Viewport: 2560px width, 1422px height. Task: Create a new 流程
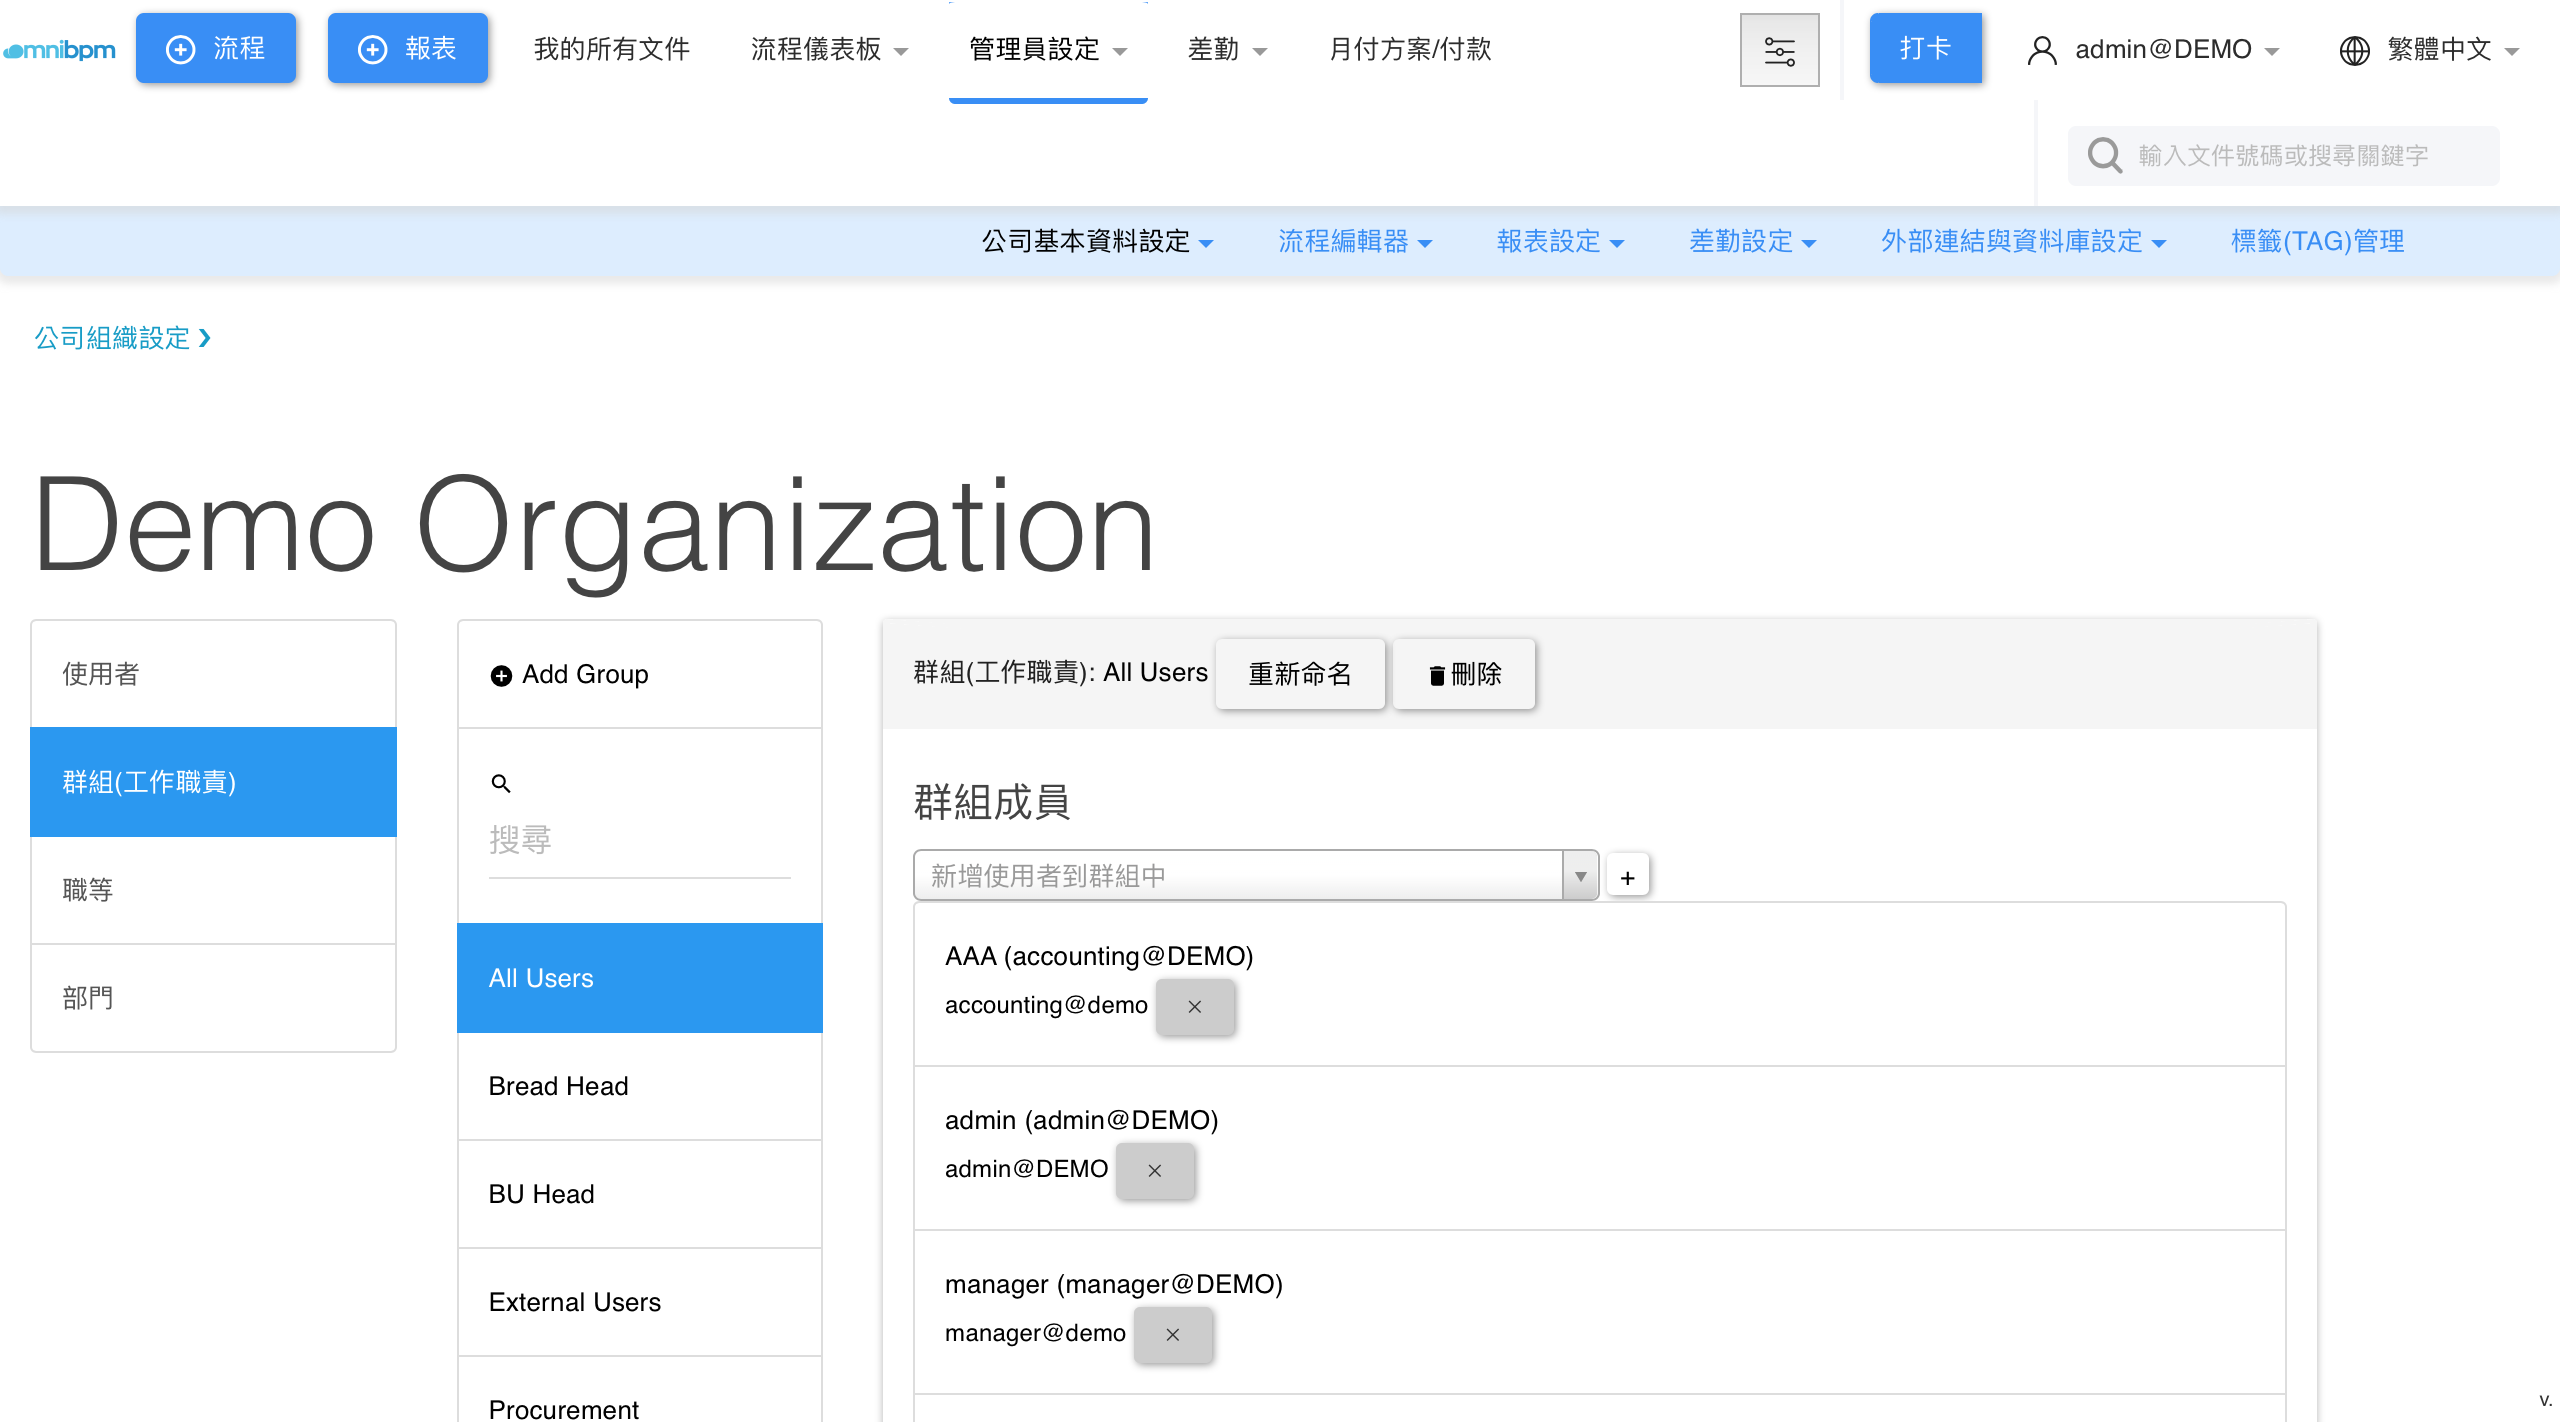tap(216, 48)
